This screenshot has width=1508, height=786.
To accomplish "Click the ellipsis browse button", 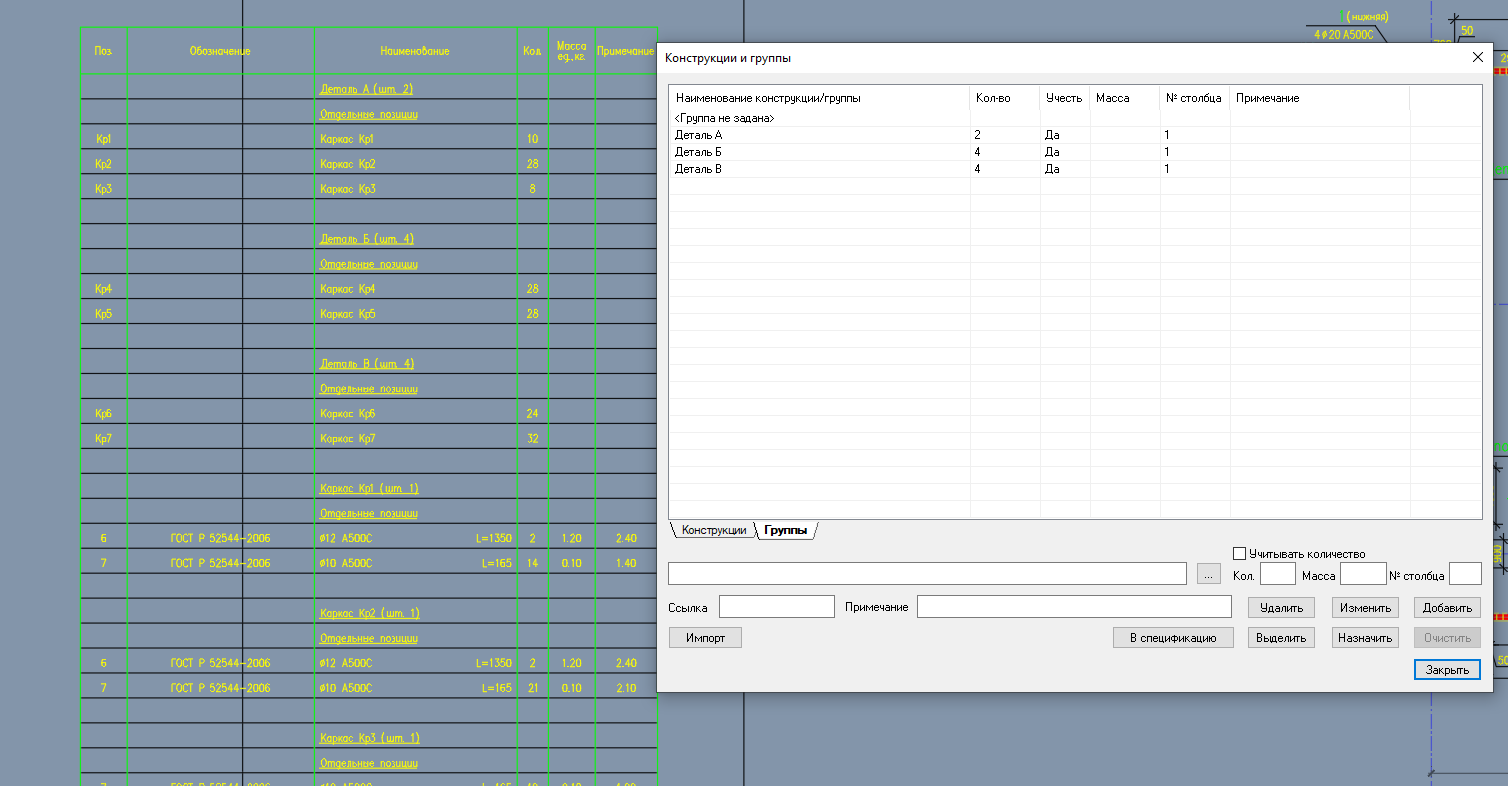I will click(x=1209, y=574).
